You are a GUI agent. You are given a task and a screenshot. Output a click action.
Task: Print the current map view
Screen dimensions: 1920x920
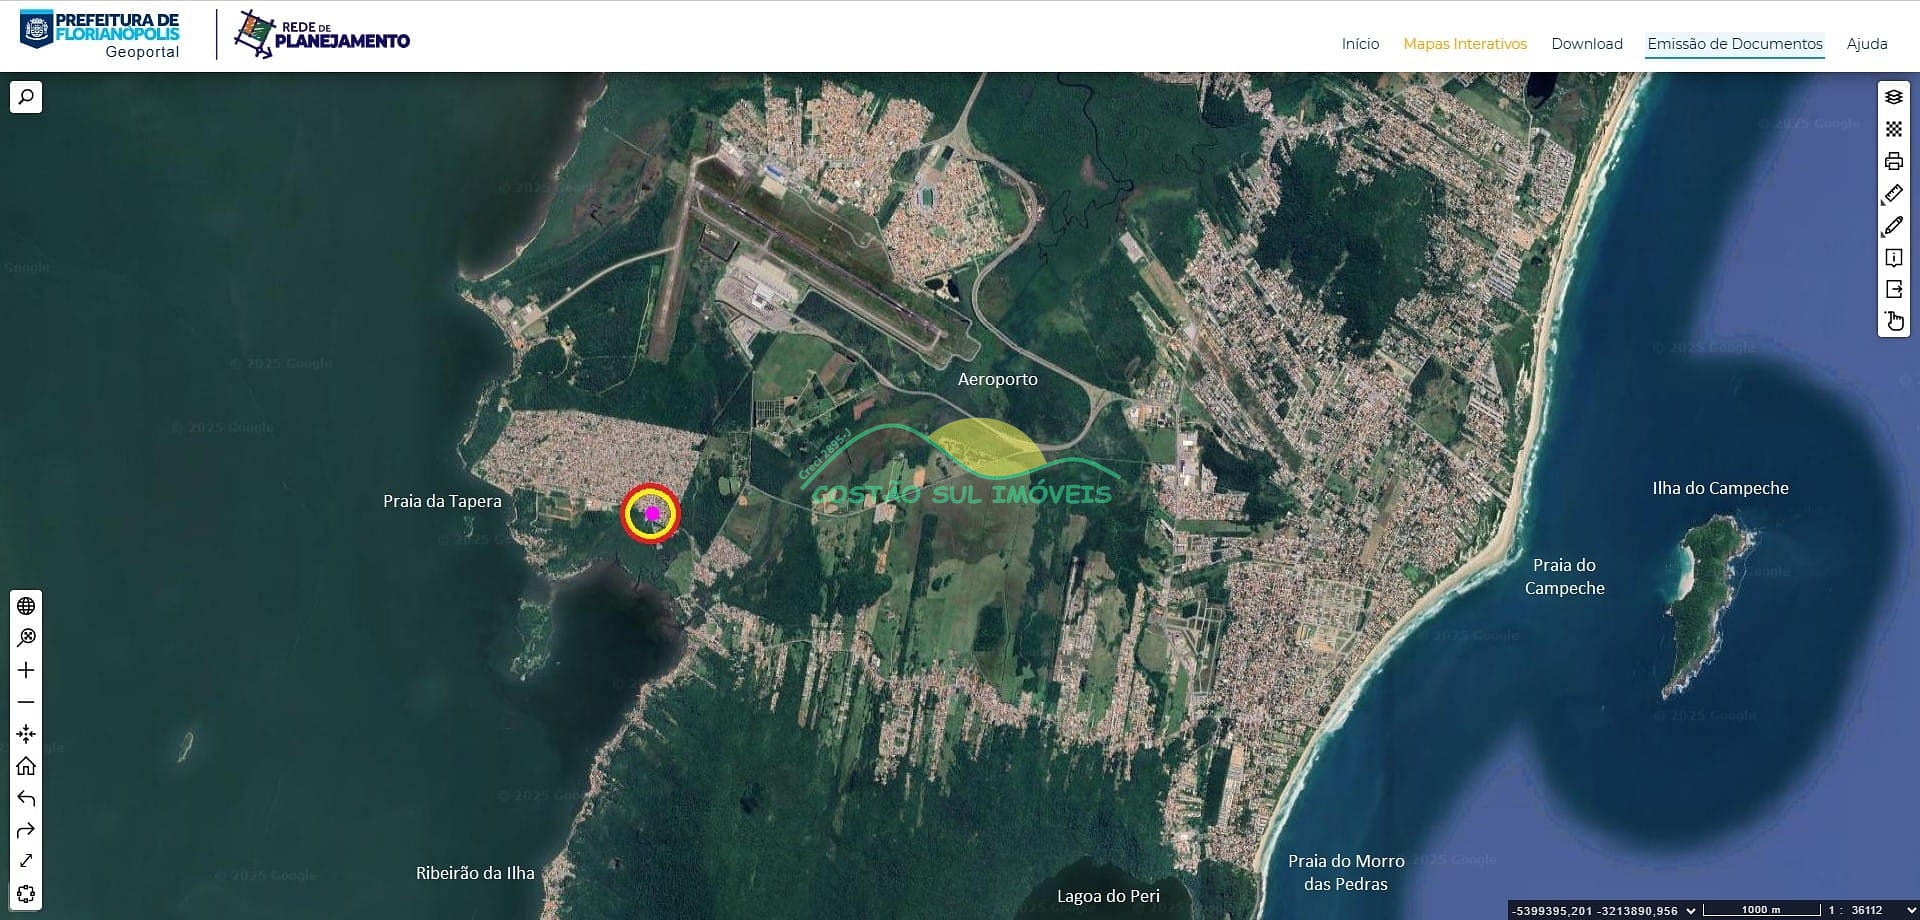[x=1893, y=161]
